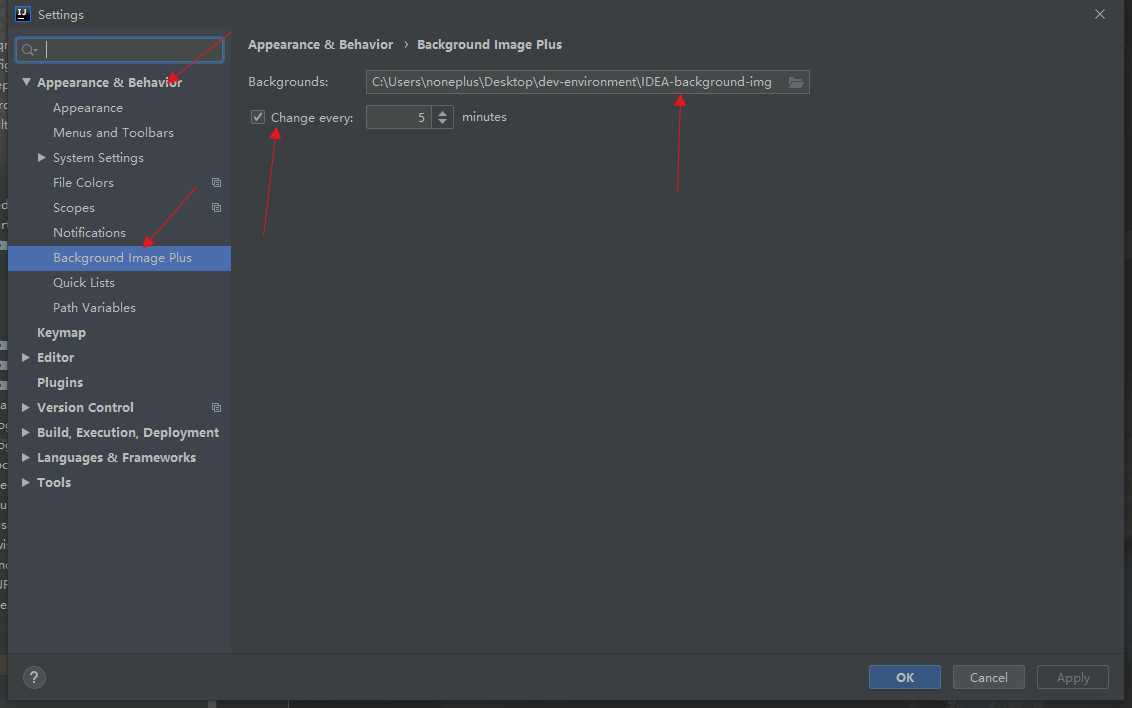Select the Editor category label

[56, 357]
